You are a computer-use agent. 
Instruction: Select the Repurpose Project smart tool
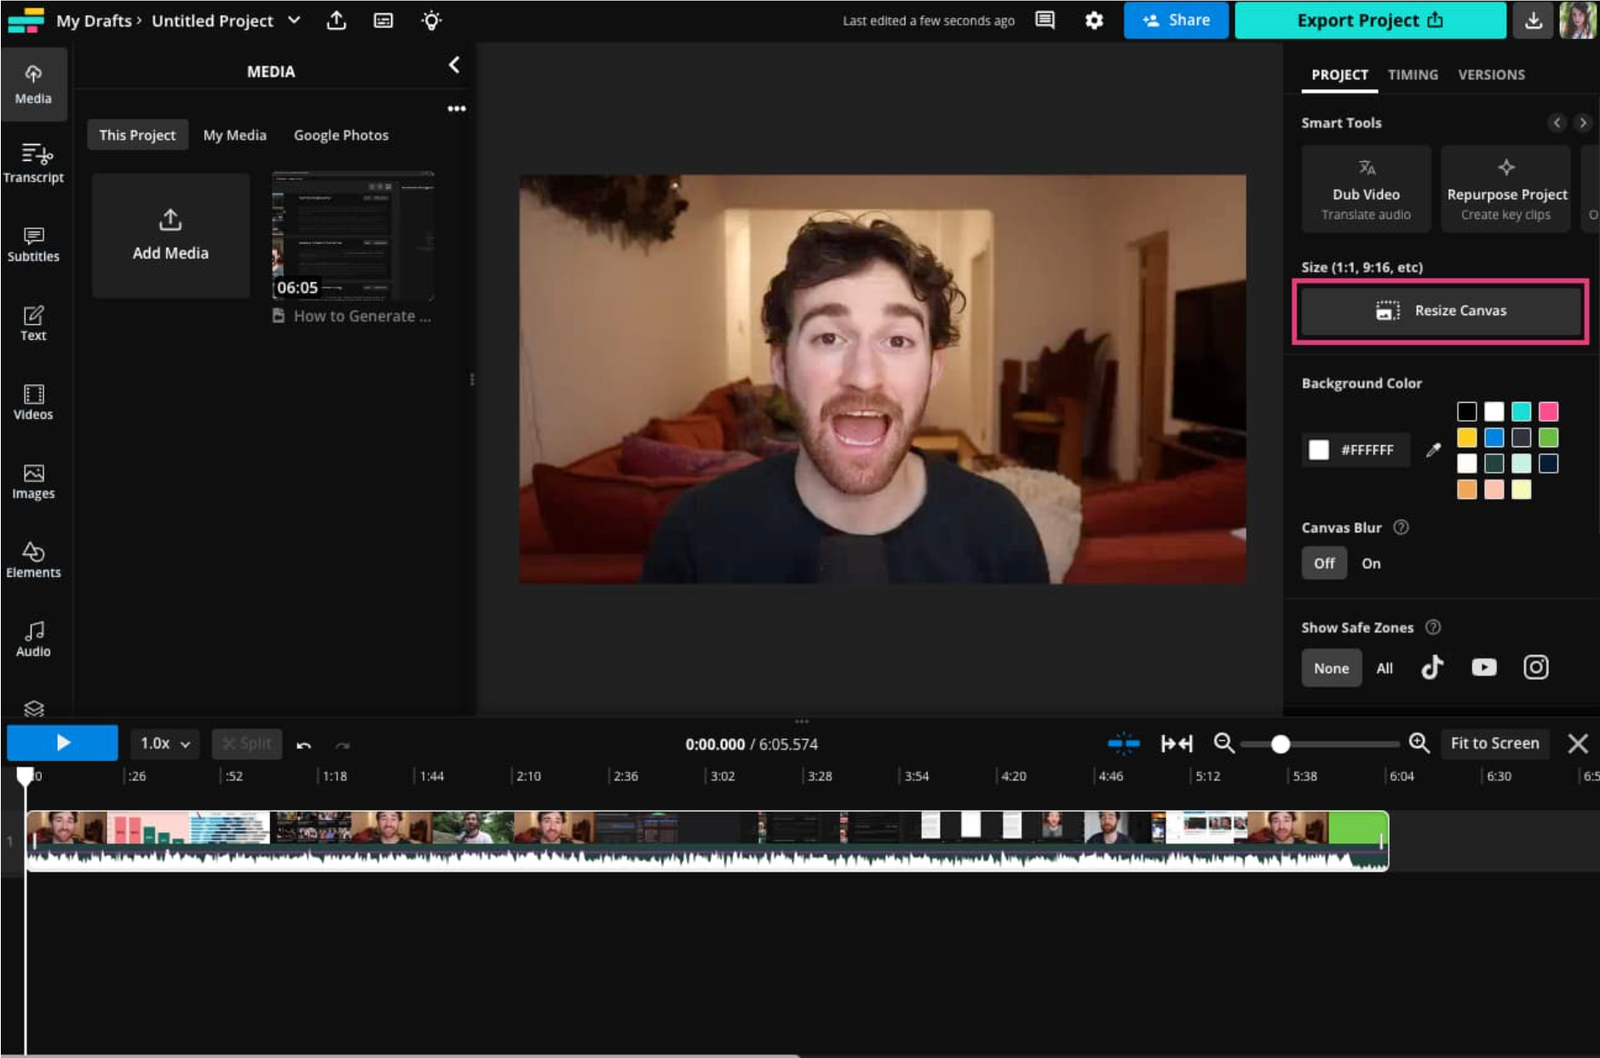[1504, 189]
